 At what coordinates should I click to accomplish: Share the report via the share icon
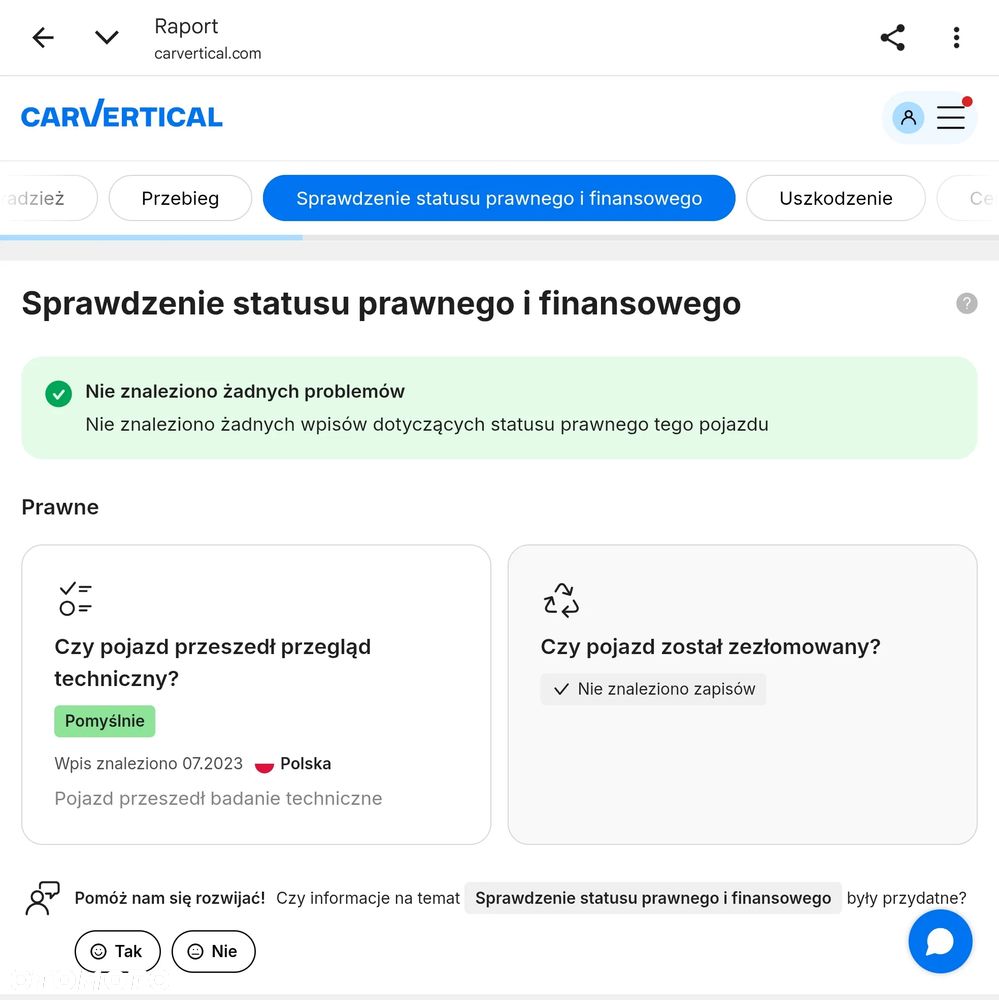[892, 38]
